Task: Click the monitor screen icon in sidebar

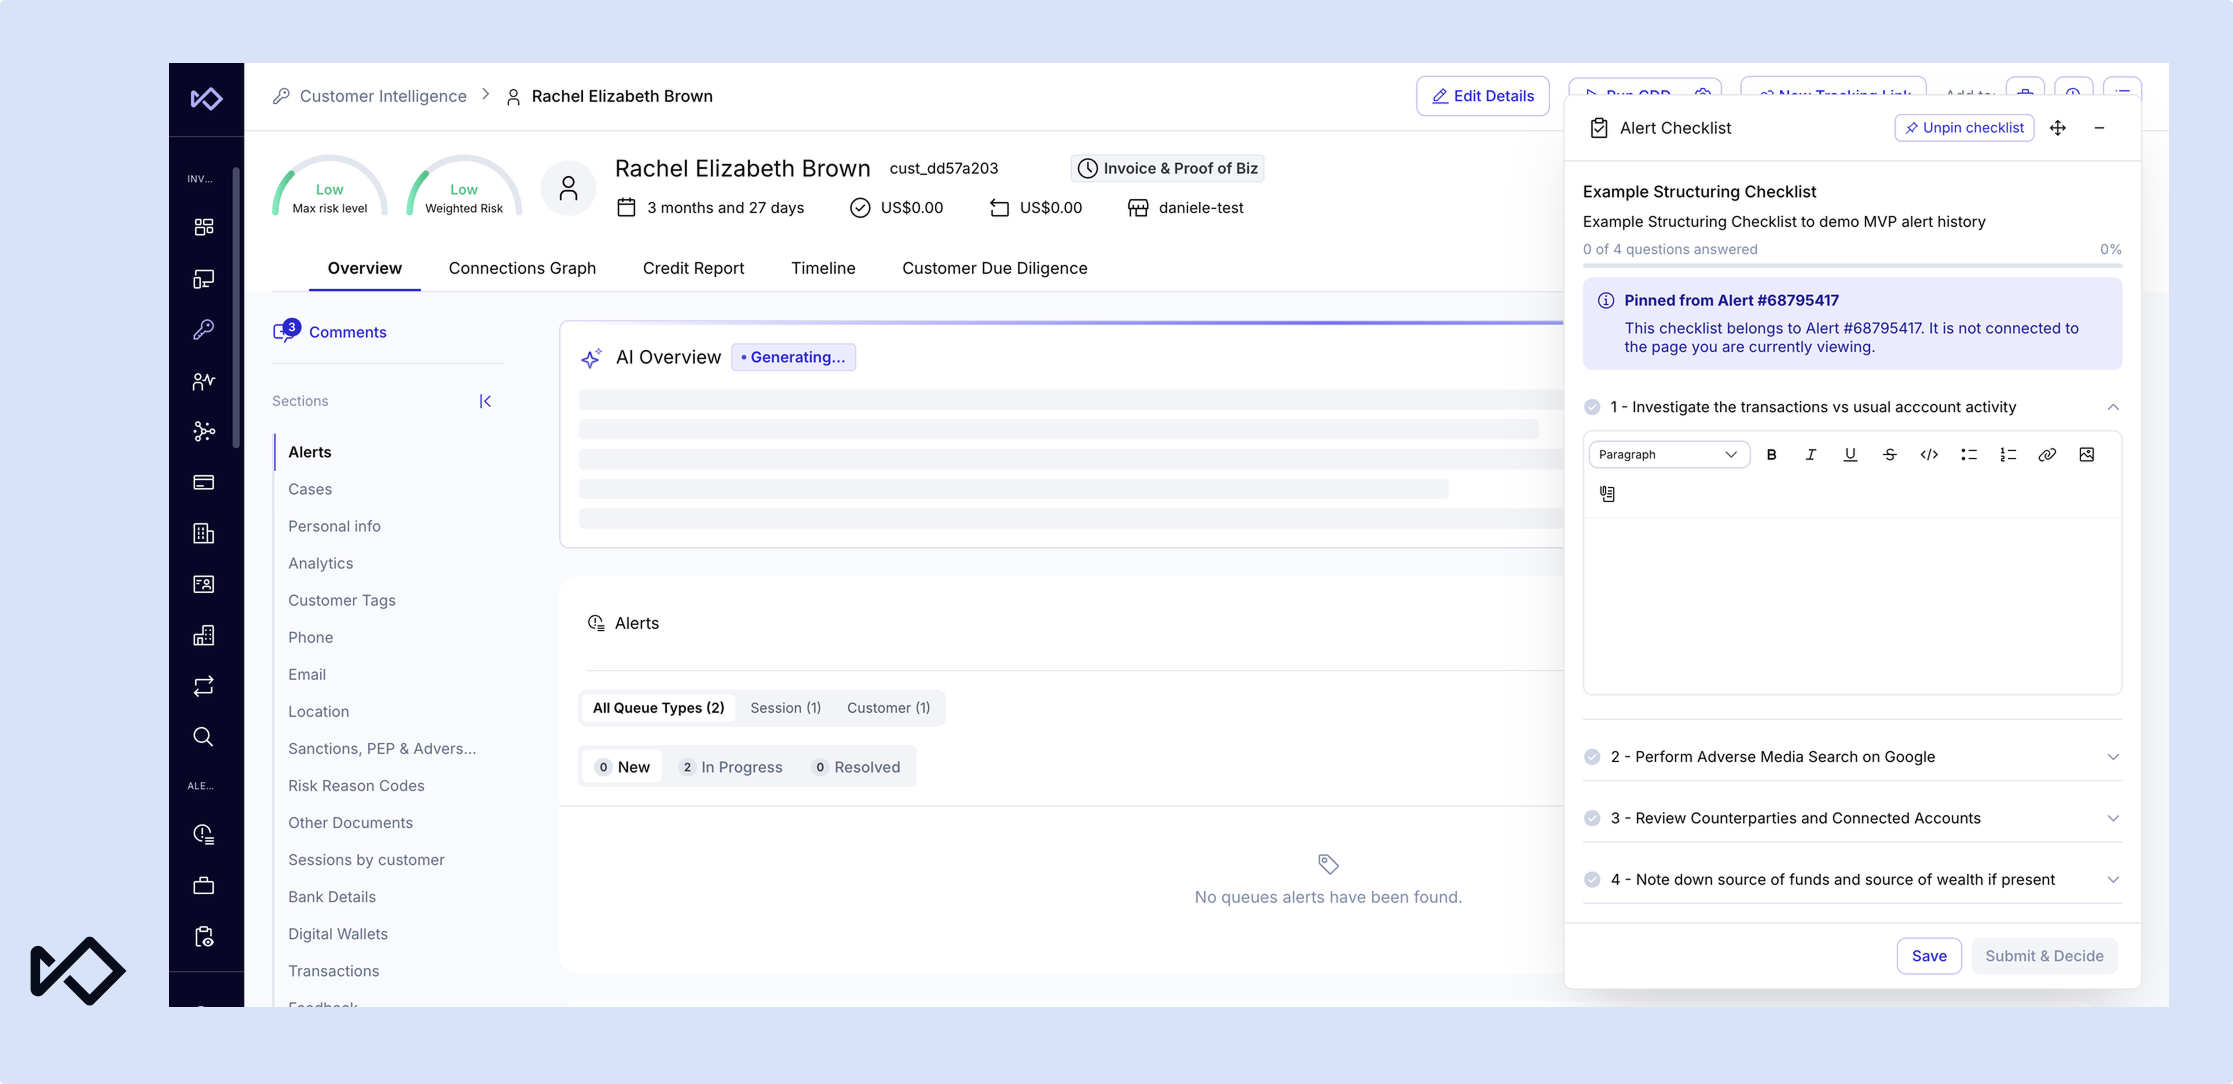Action: click(x=204, y=278)
